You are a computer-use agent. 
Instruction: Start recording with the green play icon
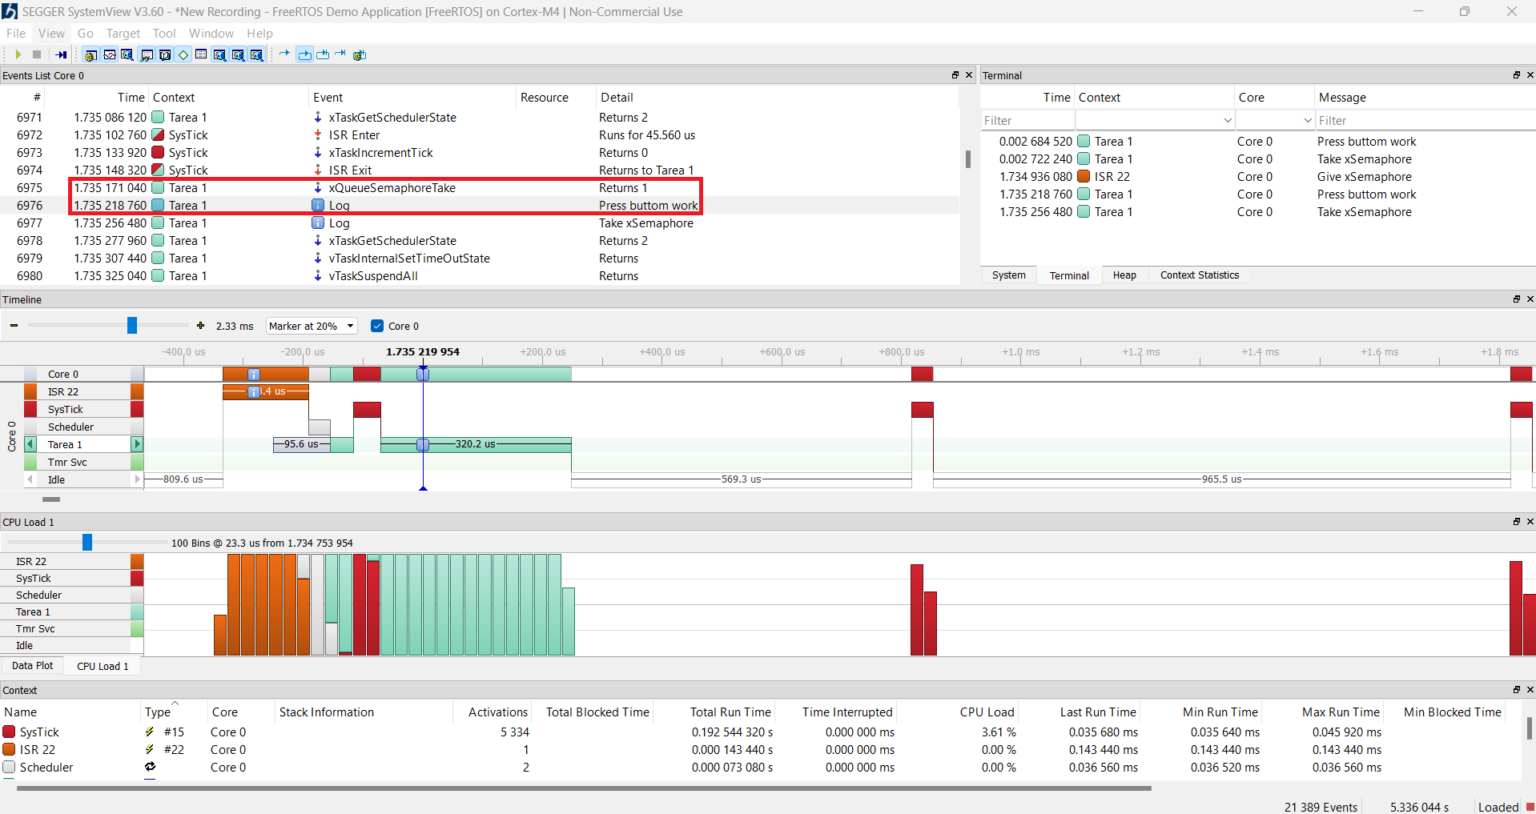tap(18, 55)
